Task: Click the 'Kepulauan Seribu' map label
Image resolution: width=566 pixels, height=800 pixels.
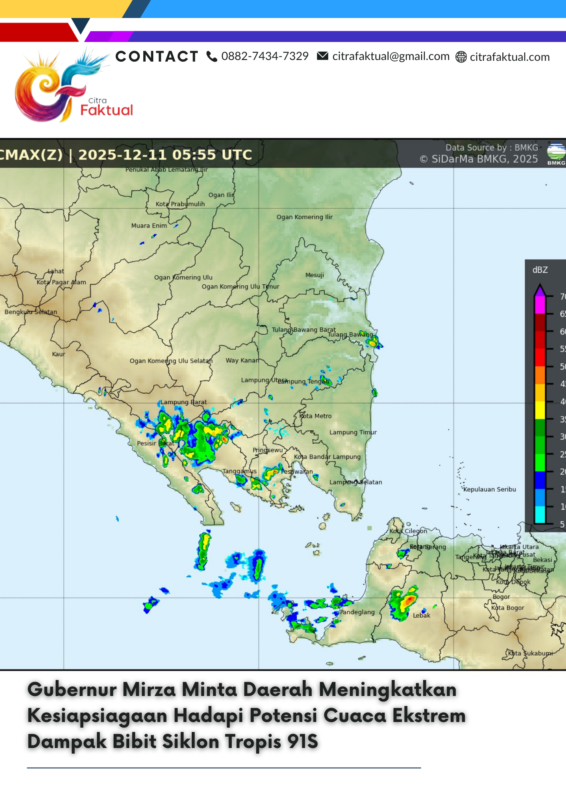Action: (x=489, y=489)
